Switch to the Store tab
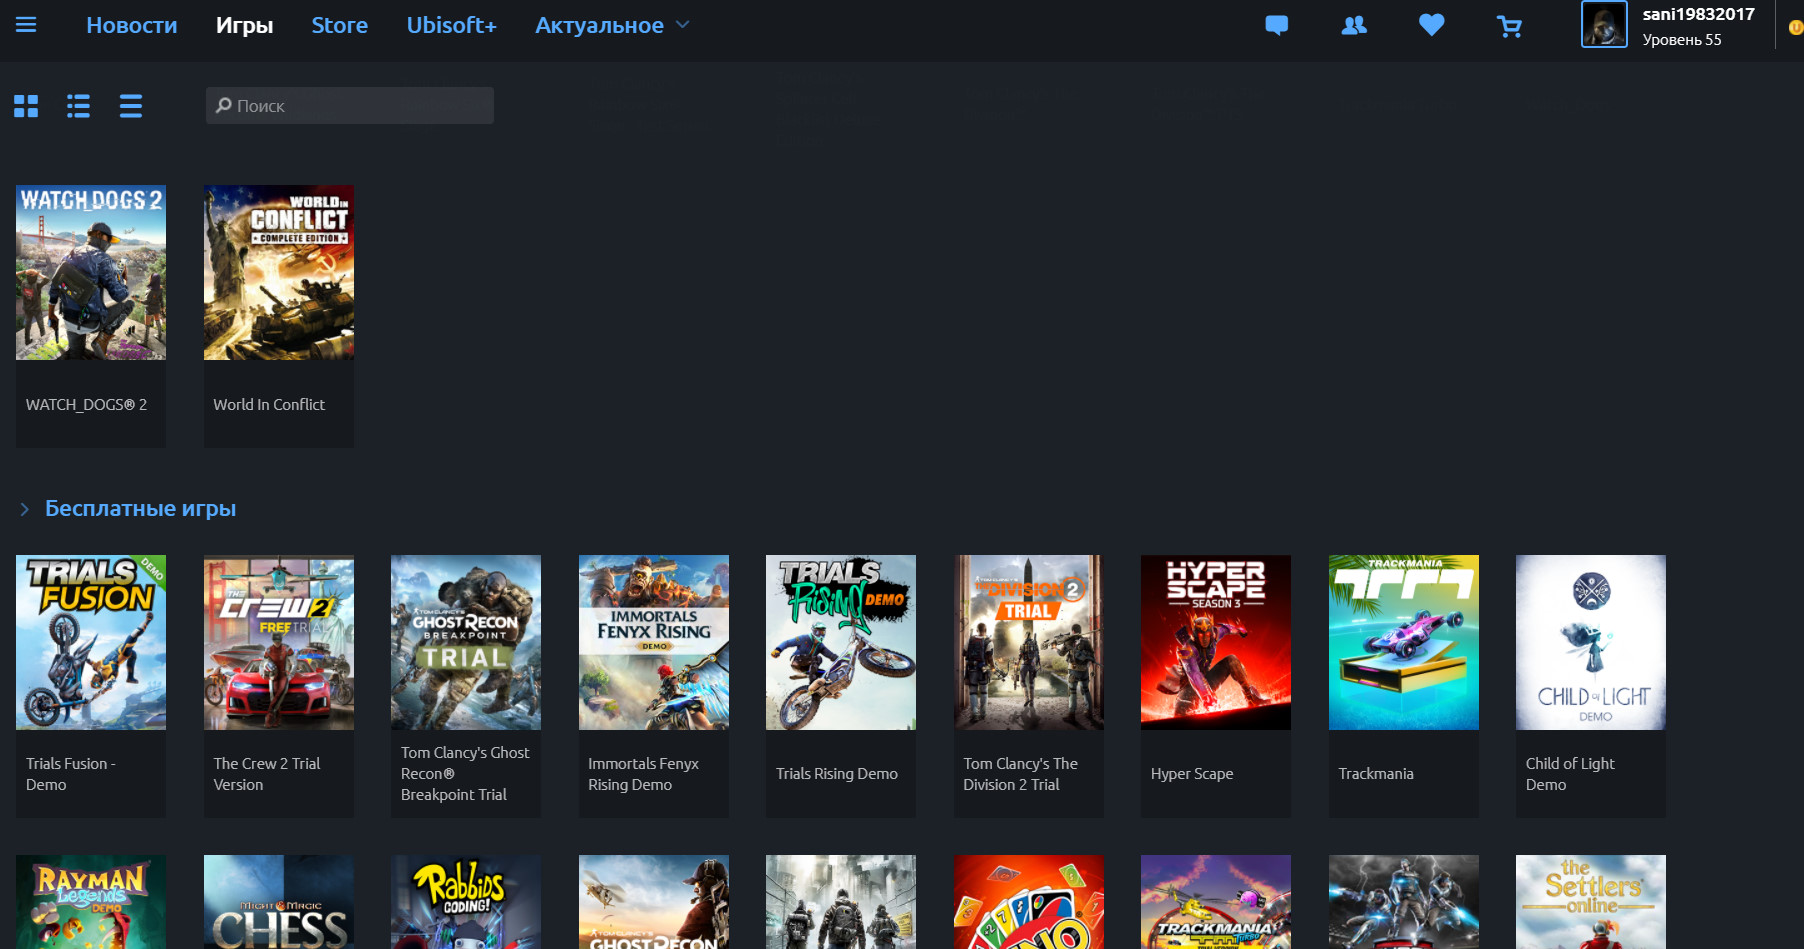 click(339, 25)
